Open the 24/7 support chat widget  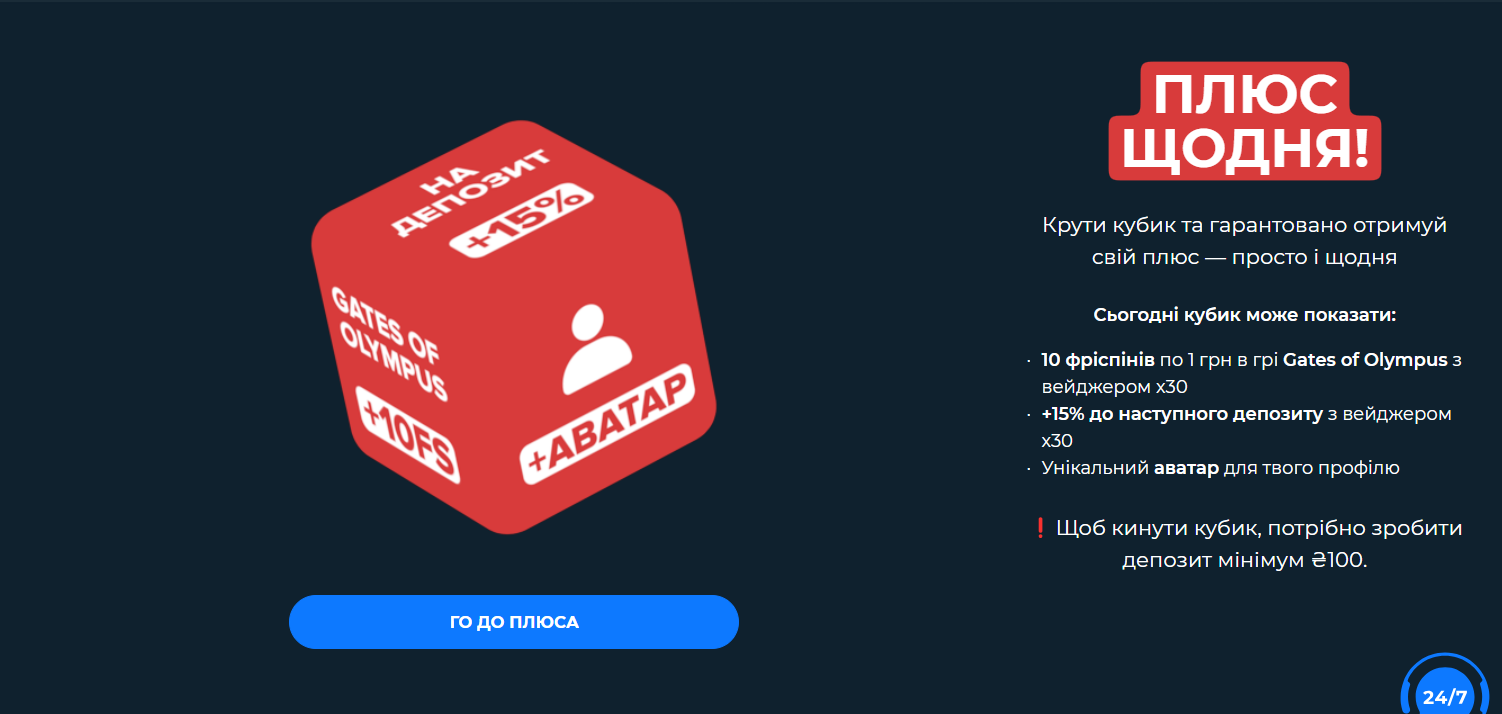(x=1446, y=690)
